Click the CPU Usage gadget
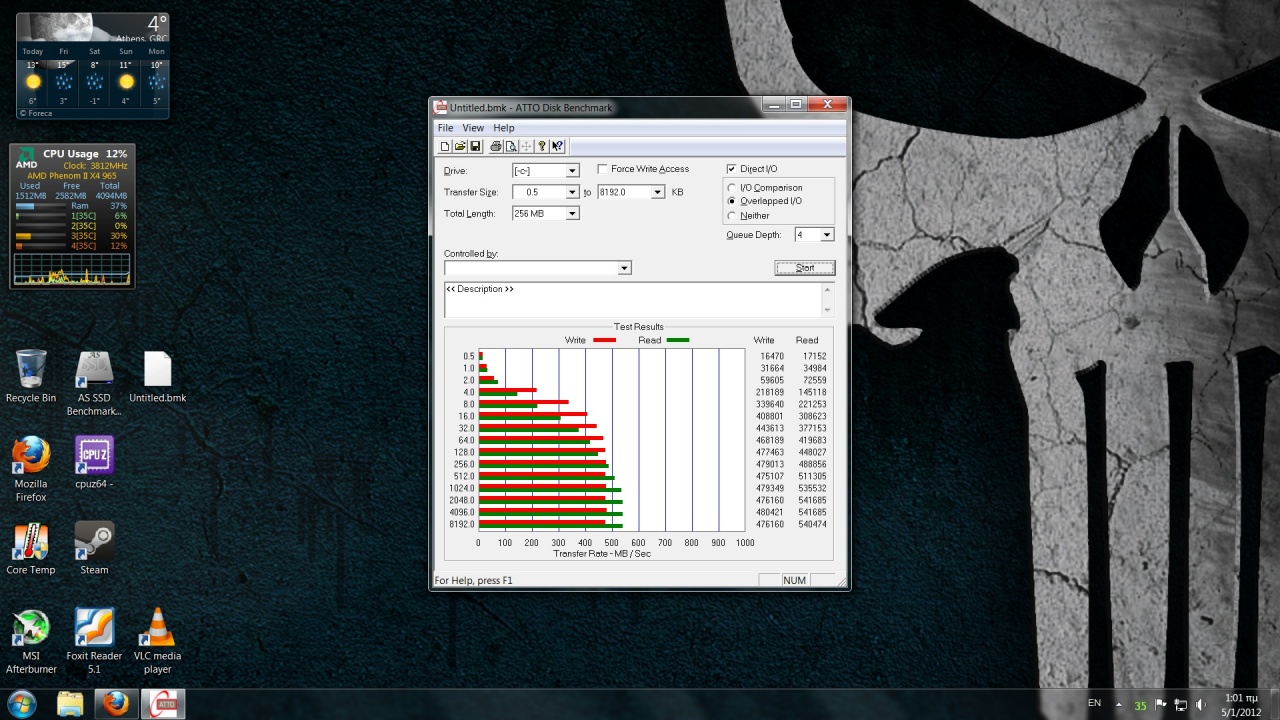This screenshot has width=1280, height=720. coord(72,216)
